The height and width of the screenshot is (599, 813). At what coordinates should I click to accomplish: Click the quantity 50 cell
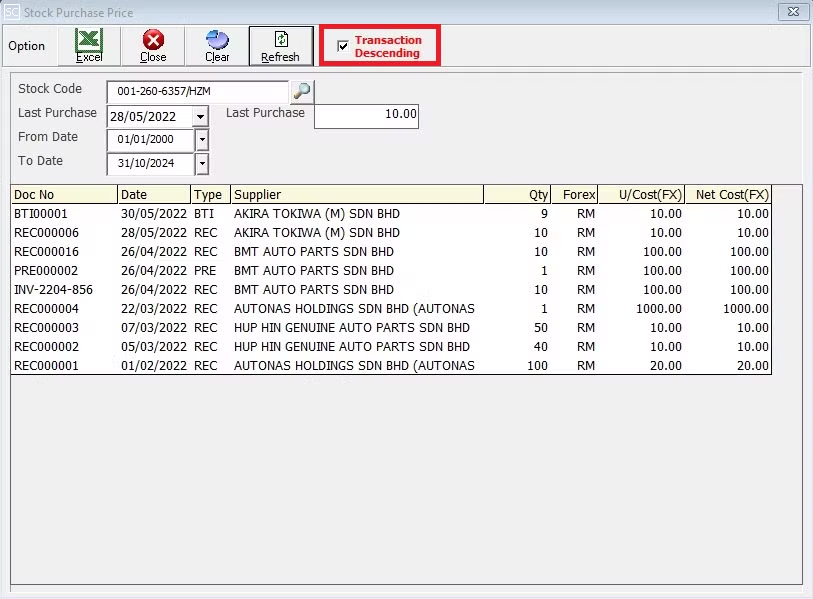point(541,328)
